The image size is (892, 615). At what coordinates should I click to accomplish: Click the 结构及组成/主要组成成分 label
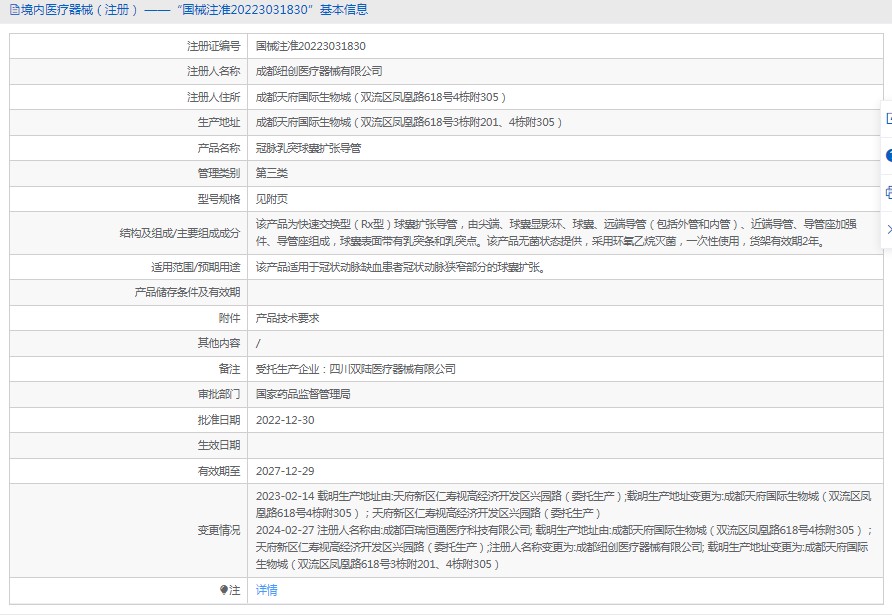(180, 233)
